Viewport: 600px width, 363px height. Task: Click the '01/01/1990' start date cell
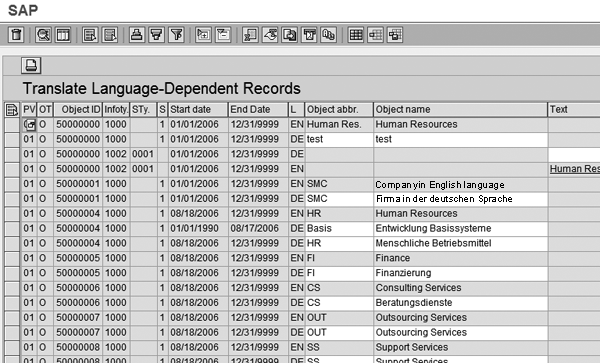tap(198, 229)
